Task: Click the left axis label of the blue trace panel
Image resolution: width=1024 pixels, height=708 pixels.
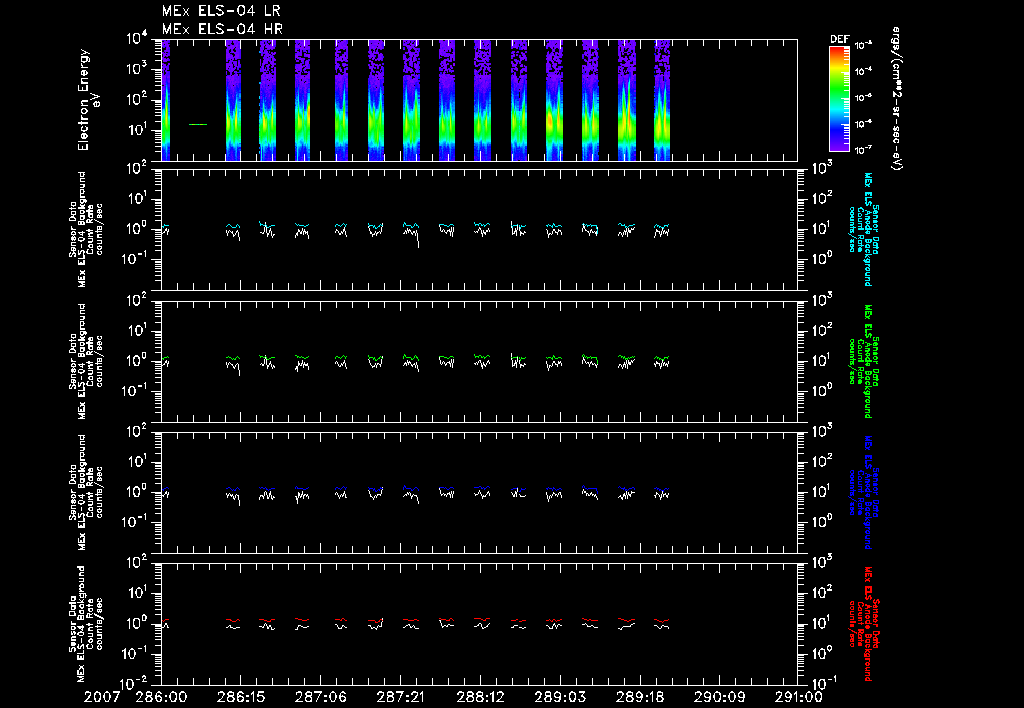Action: pyautogui.click(x=86, y=492)
